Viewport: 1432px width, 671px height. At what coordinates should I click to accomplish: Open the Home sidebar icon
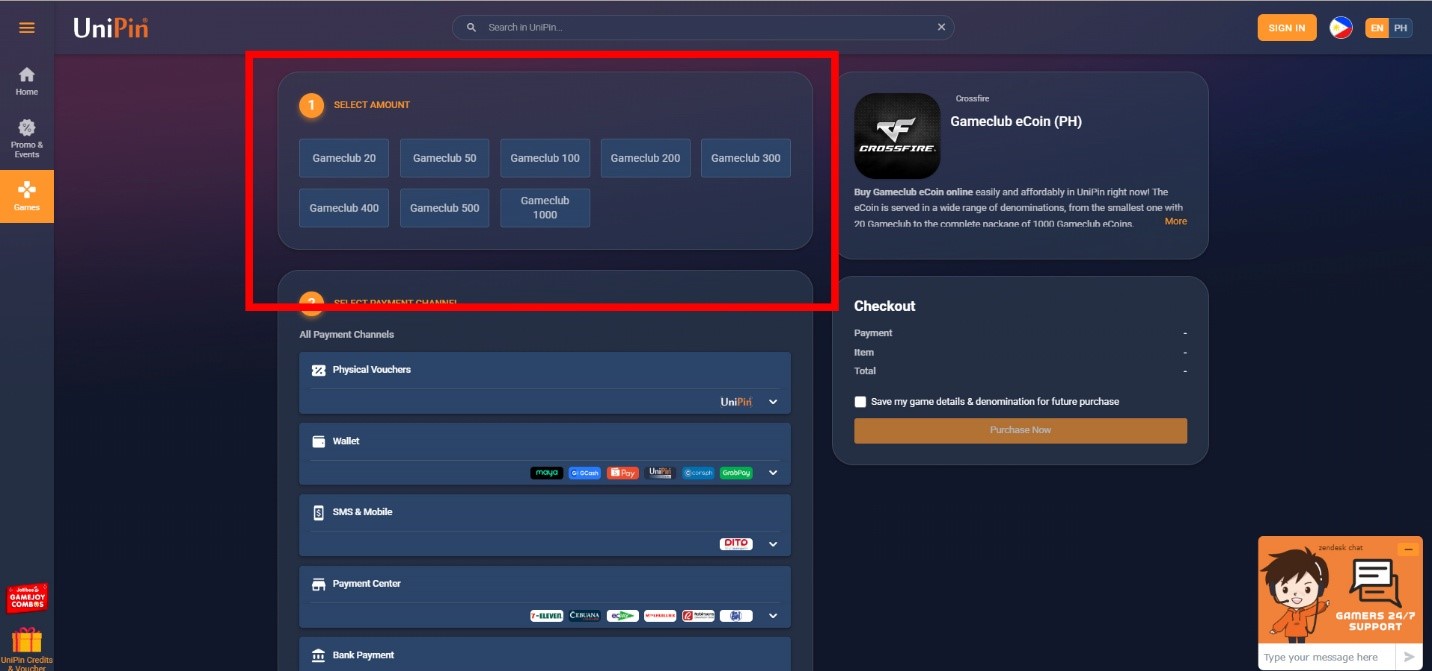pyautogui.click(x=26, y=78)
